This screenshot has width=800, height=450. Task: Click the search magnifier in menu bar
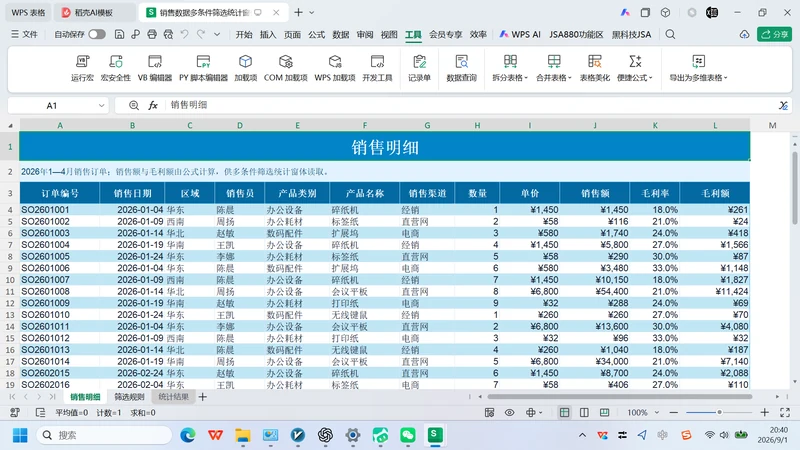(x=670, y=34)
